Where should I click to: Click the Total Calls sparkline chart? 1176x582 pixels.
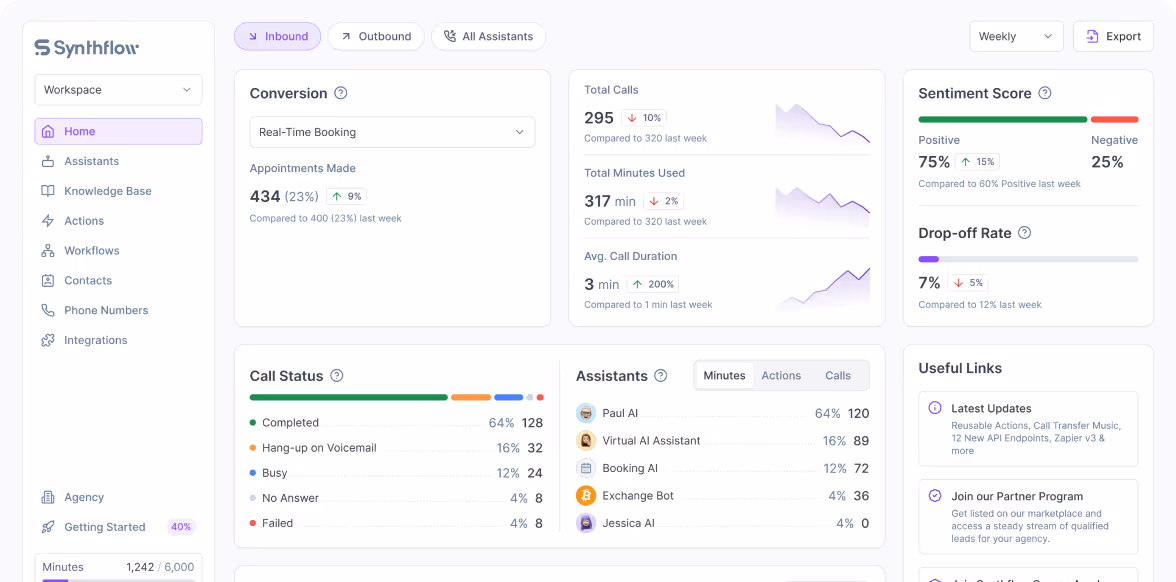823,124
